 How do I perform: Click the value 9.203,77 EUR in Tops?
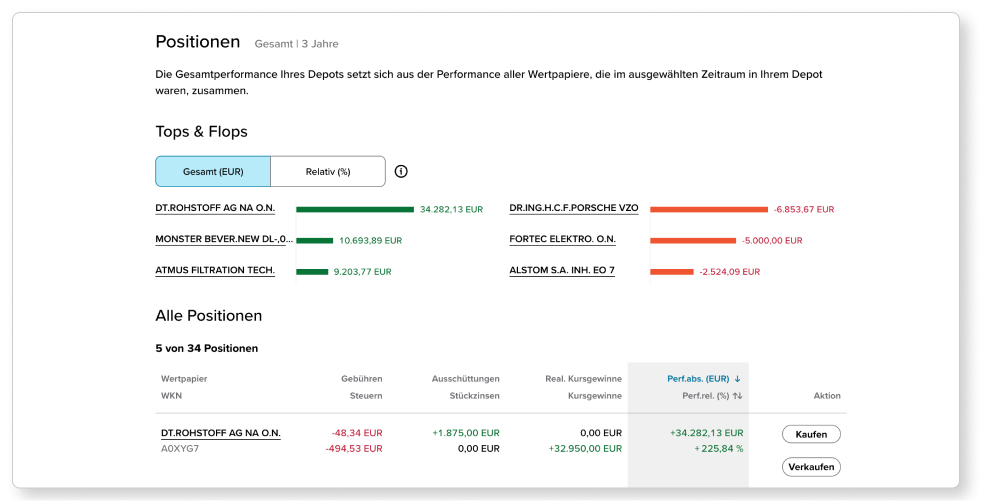362,272
